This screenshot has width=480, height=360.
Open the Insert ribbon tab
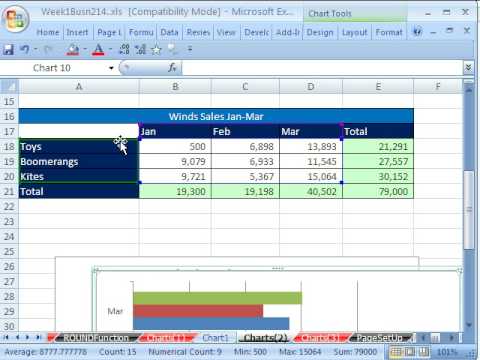tap(77, 32)
